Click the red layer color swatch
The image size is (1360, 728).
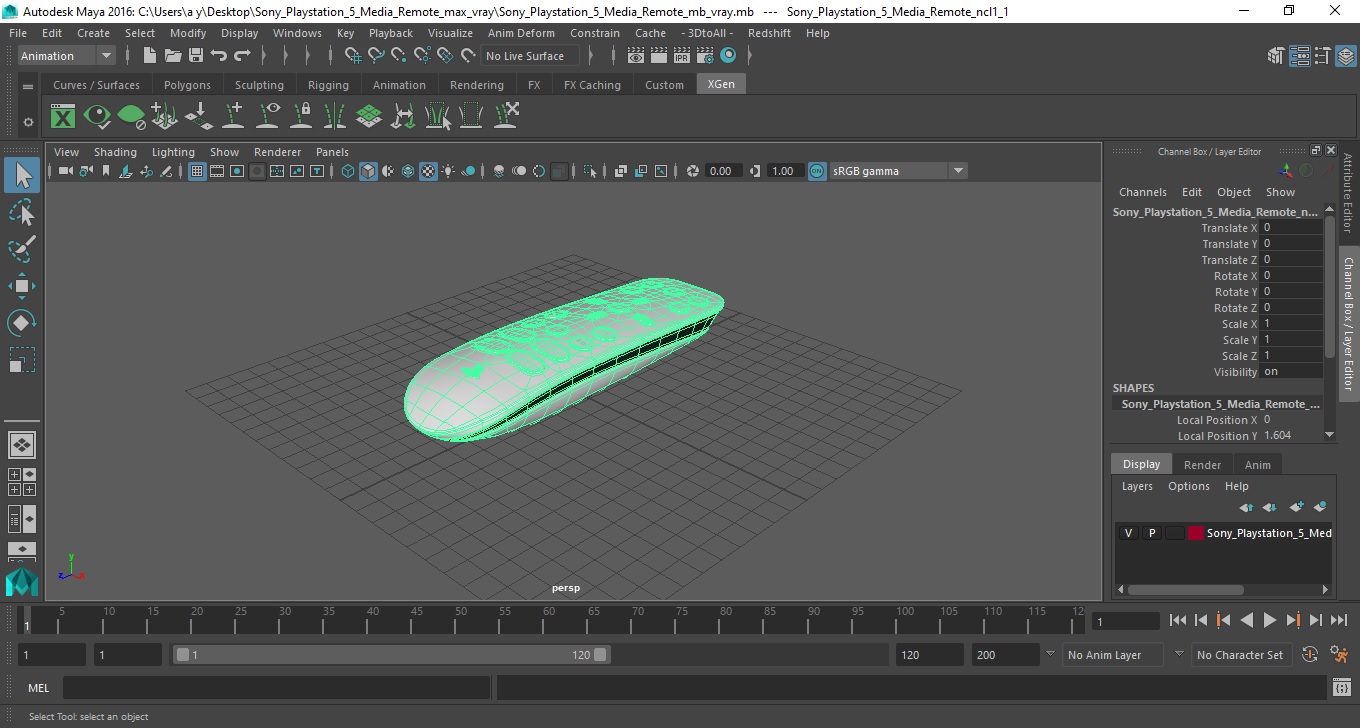pyautogui.click(x=1196, y=533)
